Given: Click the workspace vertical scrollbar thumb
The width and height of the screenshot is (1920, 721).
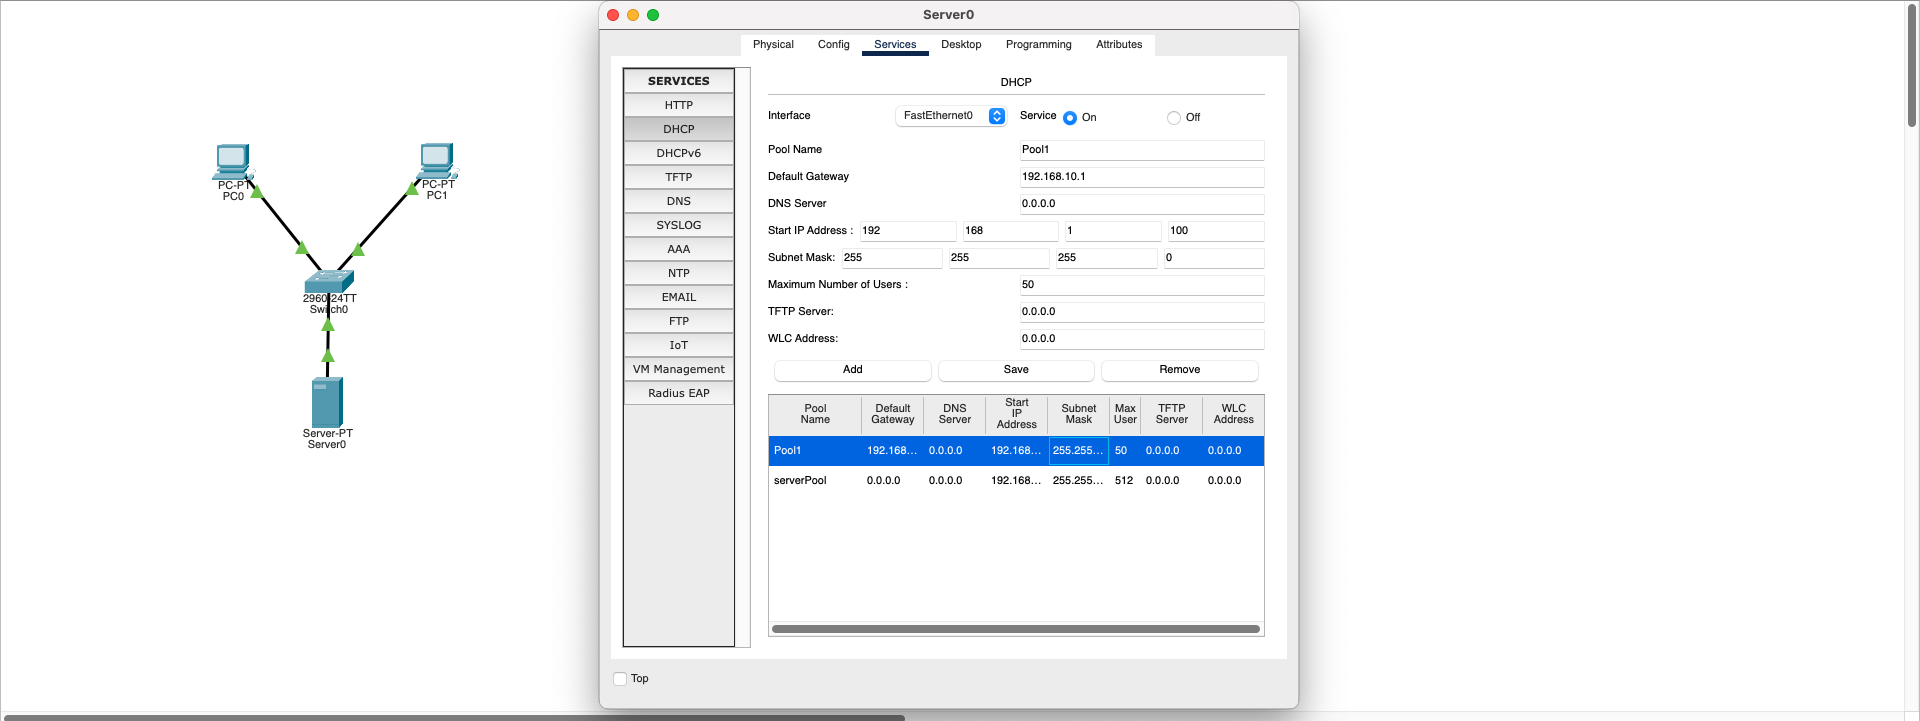Looking at the screenshot, I should pos(1912,66).
